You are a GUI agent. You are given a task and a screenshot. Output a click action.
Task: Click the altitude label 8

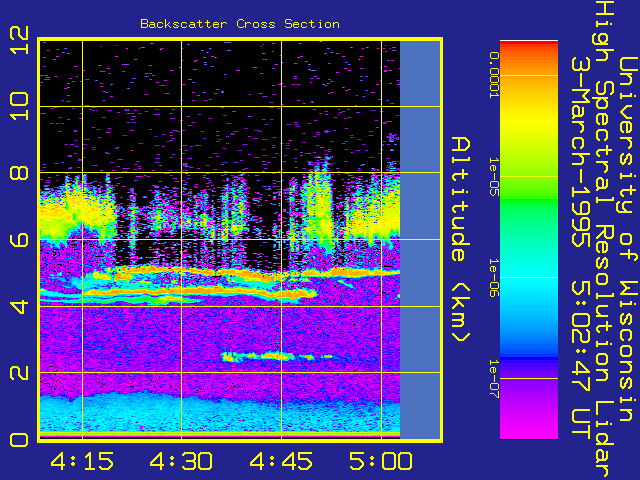(x=19, y=172)
